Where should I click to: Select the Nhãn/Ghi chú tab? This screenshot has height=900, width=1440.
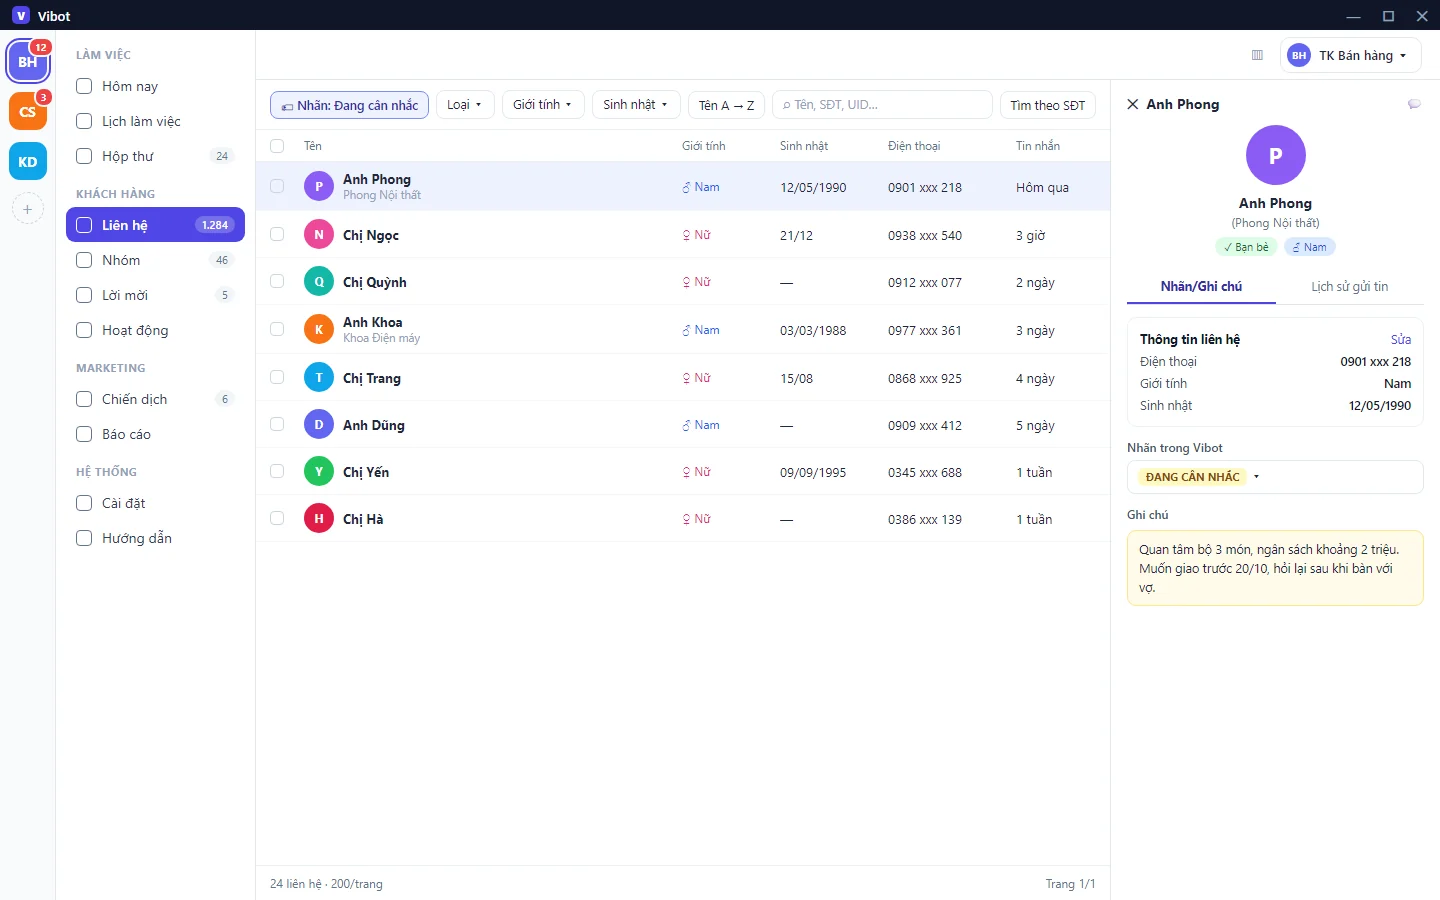[1201, 287]
